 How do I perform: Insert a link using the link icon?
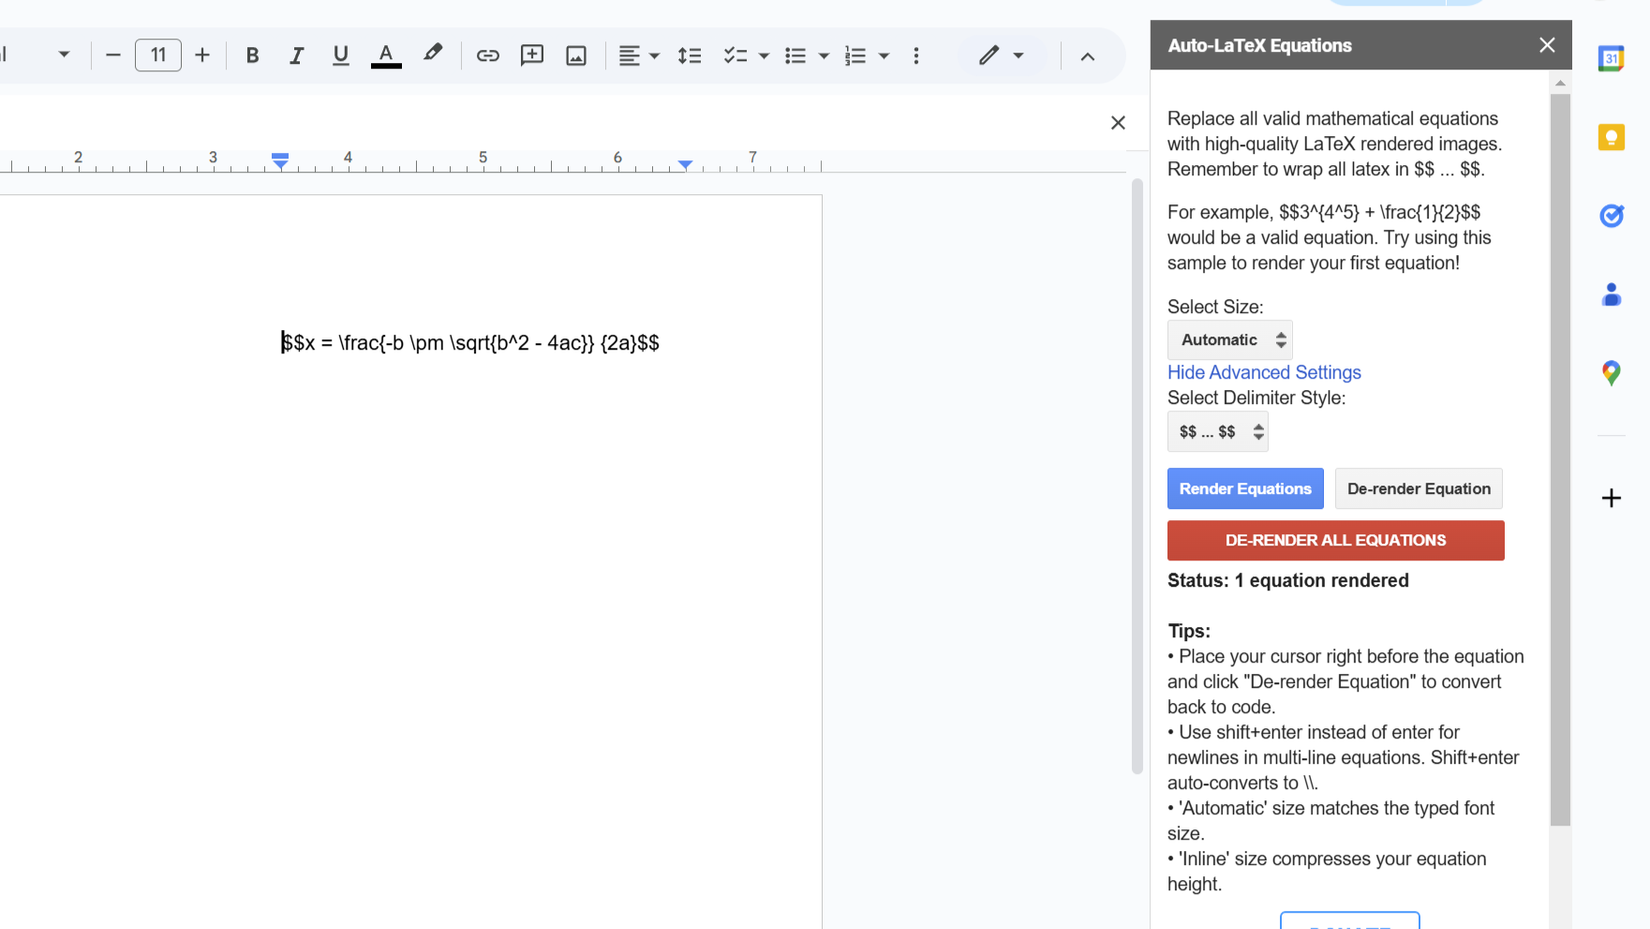488,56
